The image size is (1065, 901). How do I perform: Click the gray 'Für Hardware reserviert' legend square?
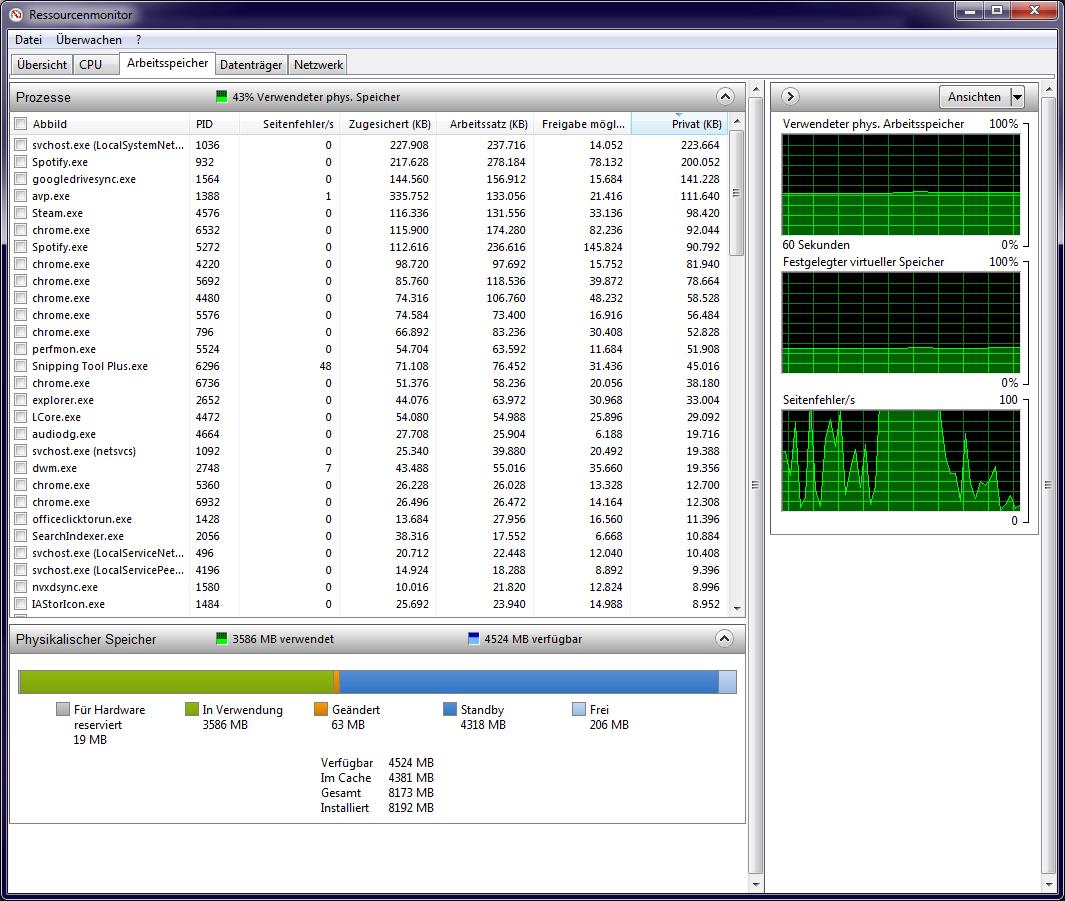[63, 710]
